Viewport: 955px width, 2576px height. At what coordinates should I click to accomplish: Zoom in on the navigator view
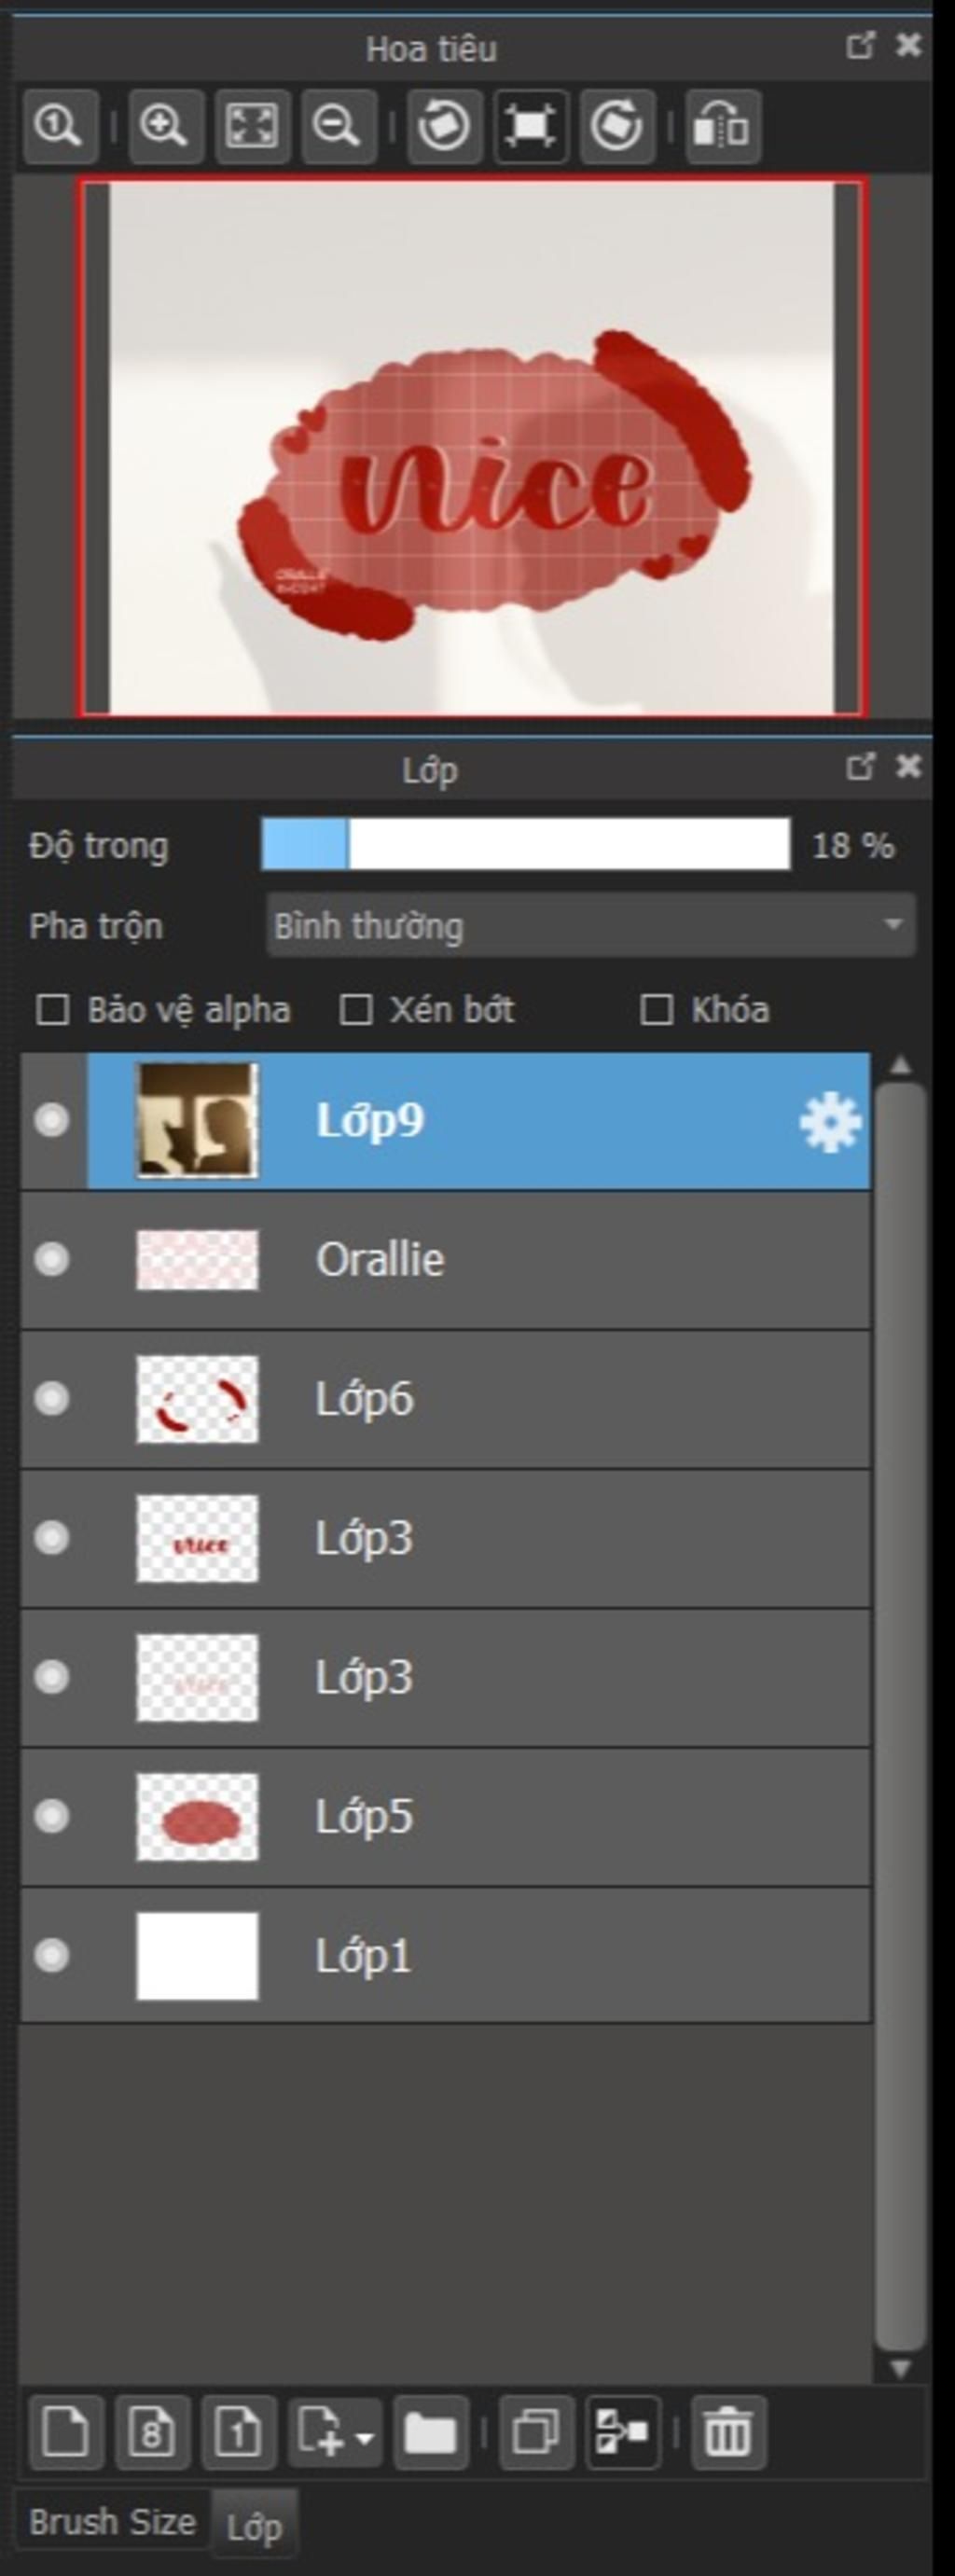[165, 126]
